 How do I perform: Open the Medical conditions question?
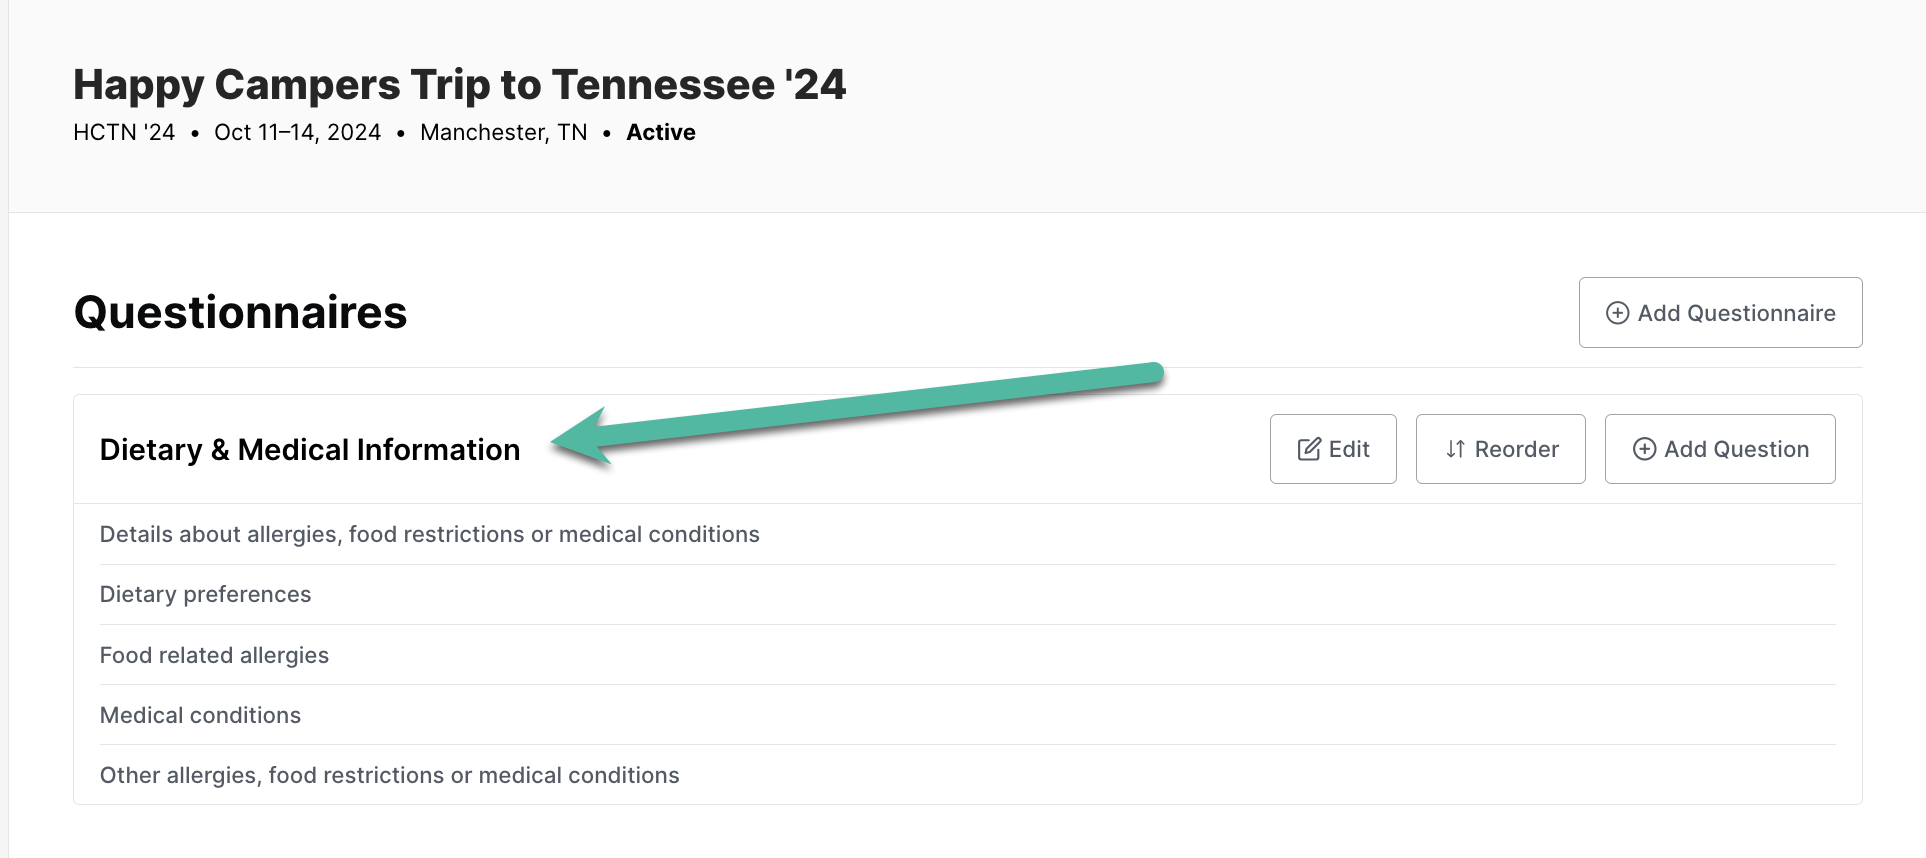pyautogui.click(x=200, y=715)
